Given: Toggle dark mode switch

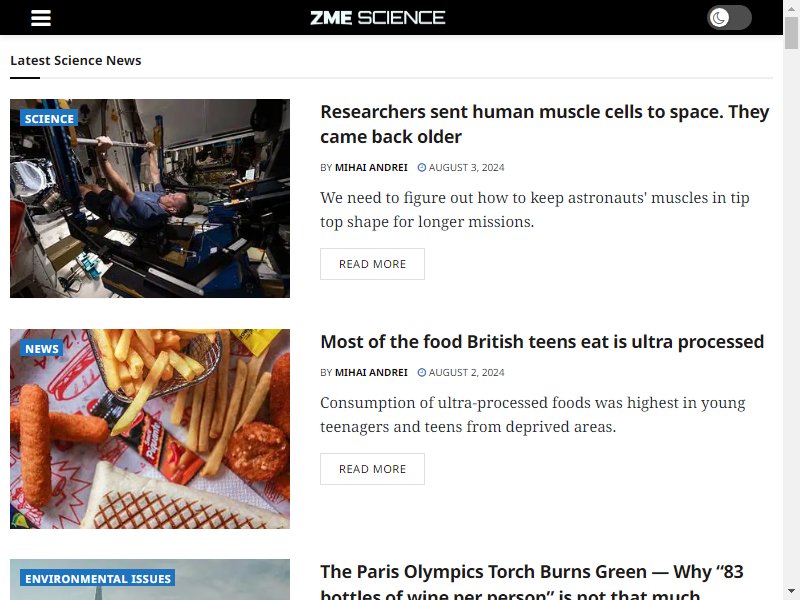Looking at the screenshot, I should click(729, 18).
